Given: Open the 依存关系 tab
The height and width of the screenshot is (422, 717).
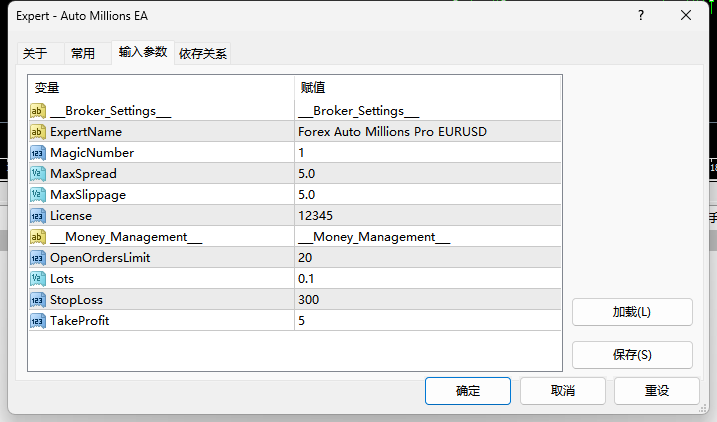Looking at the screenshot, I should 203,53.
